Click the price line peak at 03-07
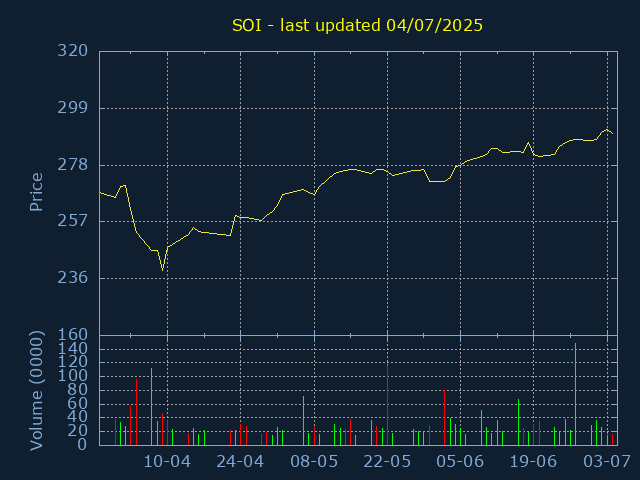The width and height of the screenshot is (640, 480). pyautogui.click(x=607, y=130)
